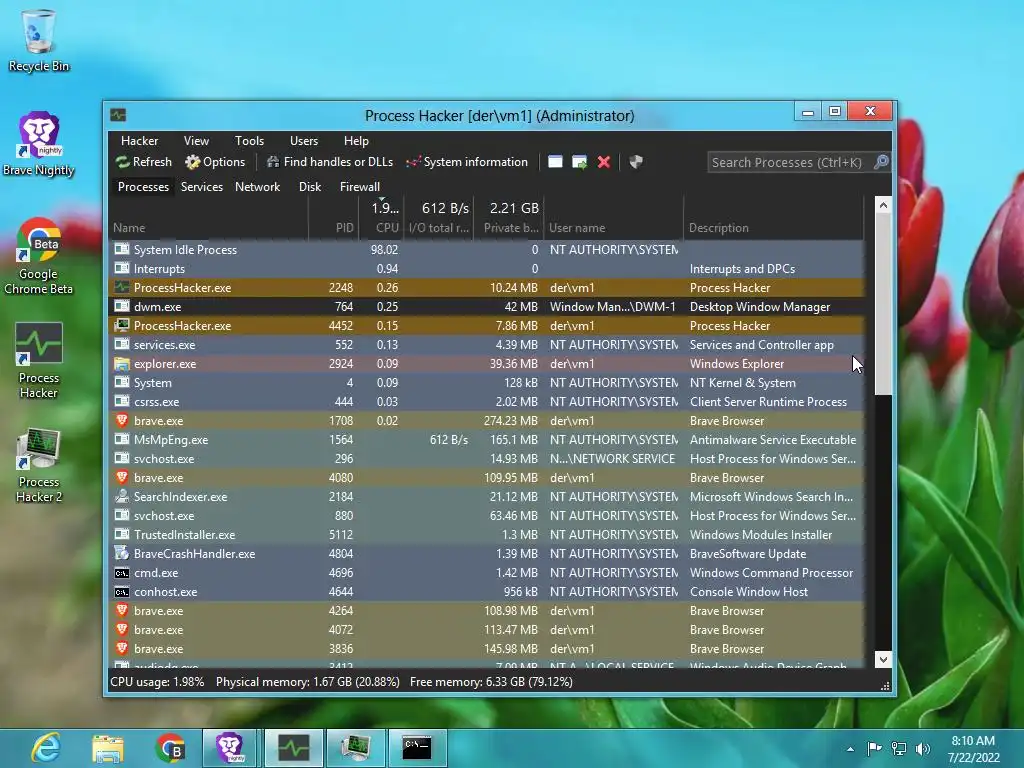The image size is (1024, 768).
Task: Click the Refresh toolbar icon
Action: [122, 162]
